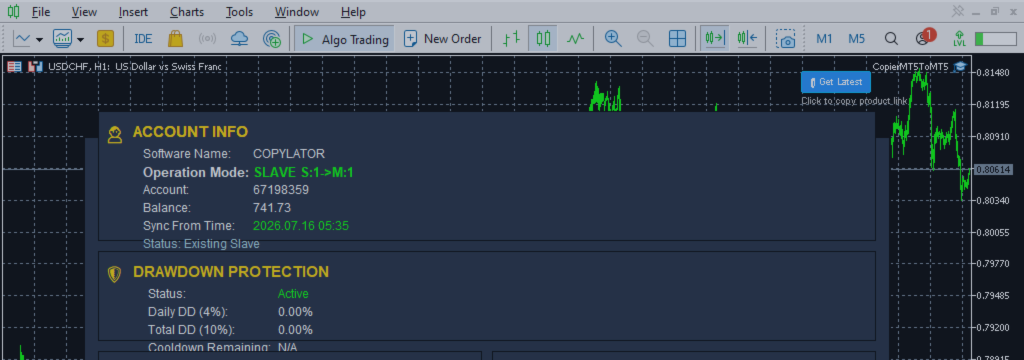Click the radar icon with green plus
This screenshot has width=1024, height=360.
271,39
